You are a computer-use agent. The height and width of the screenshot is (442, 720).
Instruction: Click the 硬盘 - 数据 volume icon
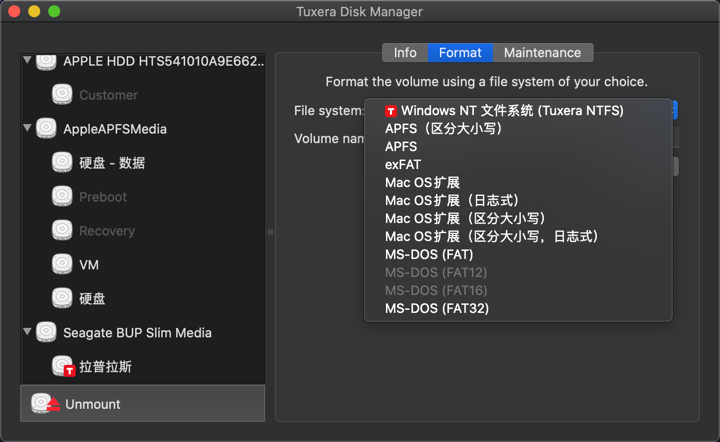[x=62, y=162]
